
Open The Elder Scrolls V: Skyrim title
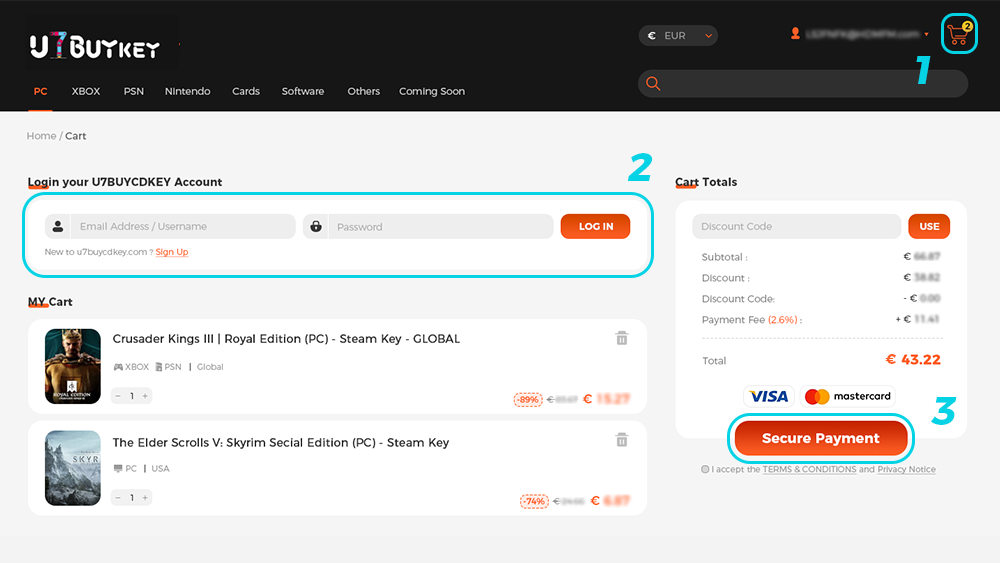(281, 442)
